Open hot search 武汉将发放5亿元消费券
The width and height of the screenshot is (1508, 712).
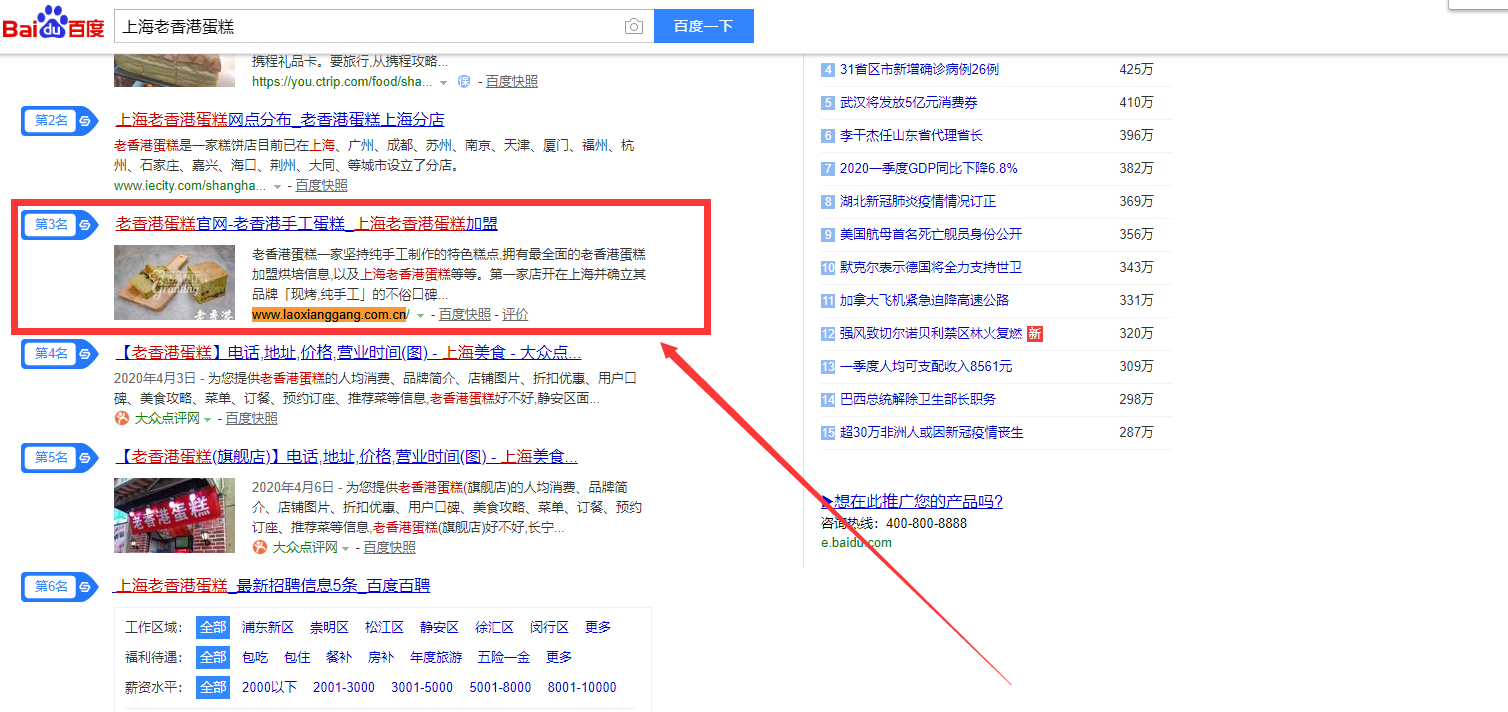(909, 102)
